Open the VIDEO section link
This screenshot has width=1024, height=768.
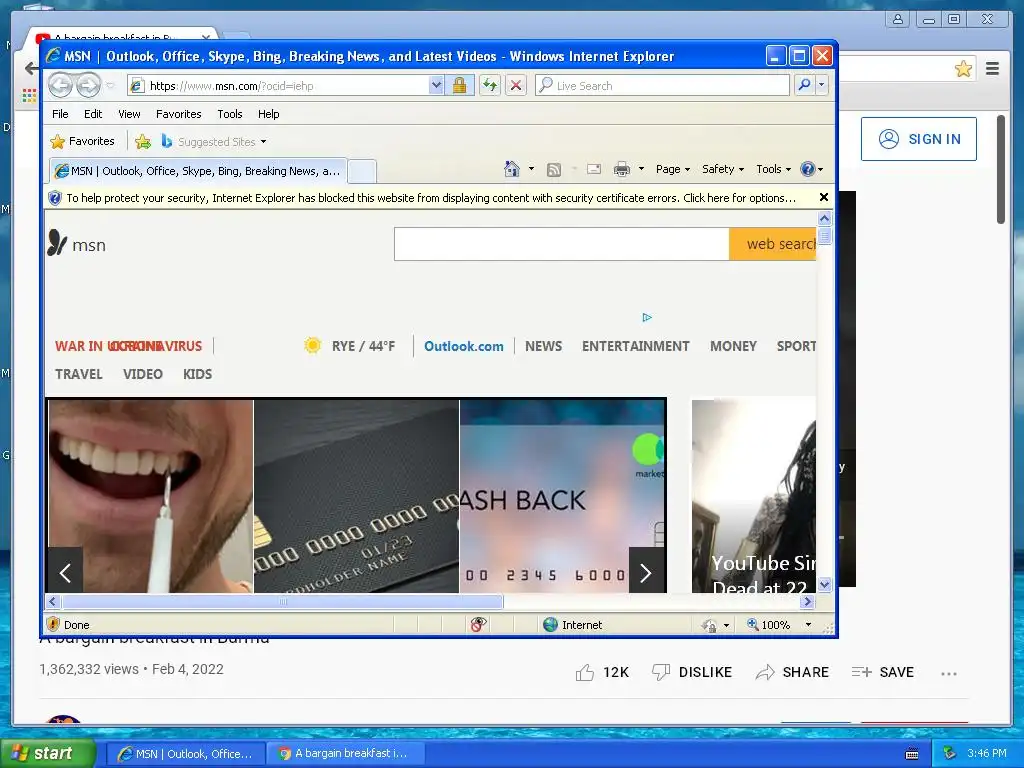click(x=142, y=374)
